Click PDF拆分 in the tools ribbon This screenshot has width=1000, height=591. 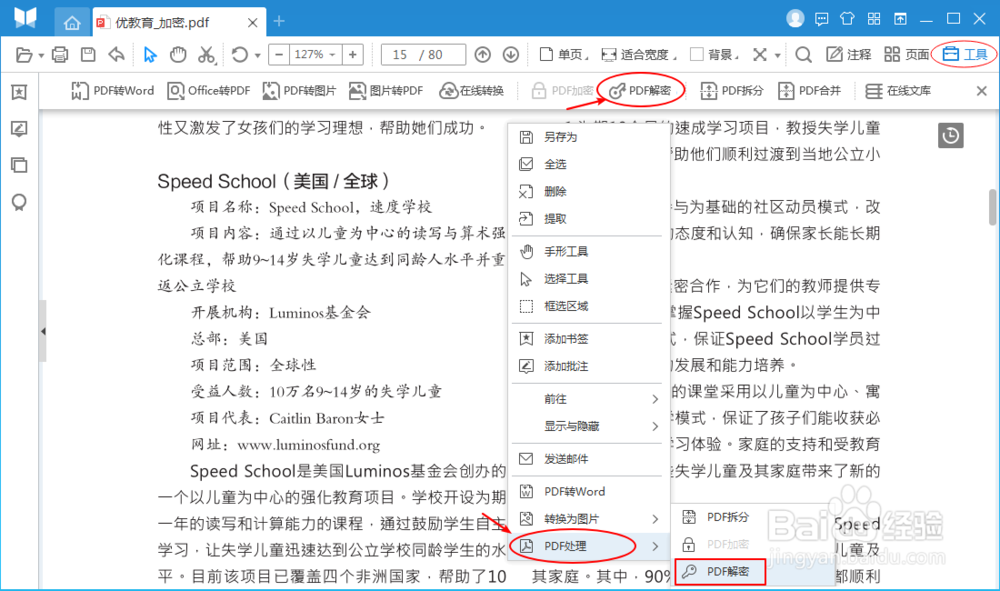tap(732, 91)
